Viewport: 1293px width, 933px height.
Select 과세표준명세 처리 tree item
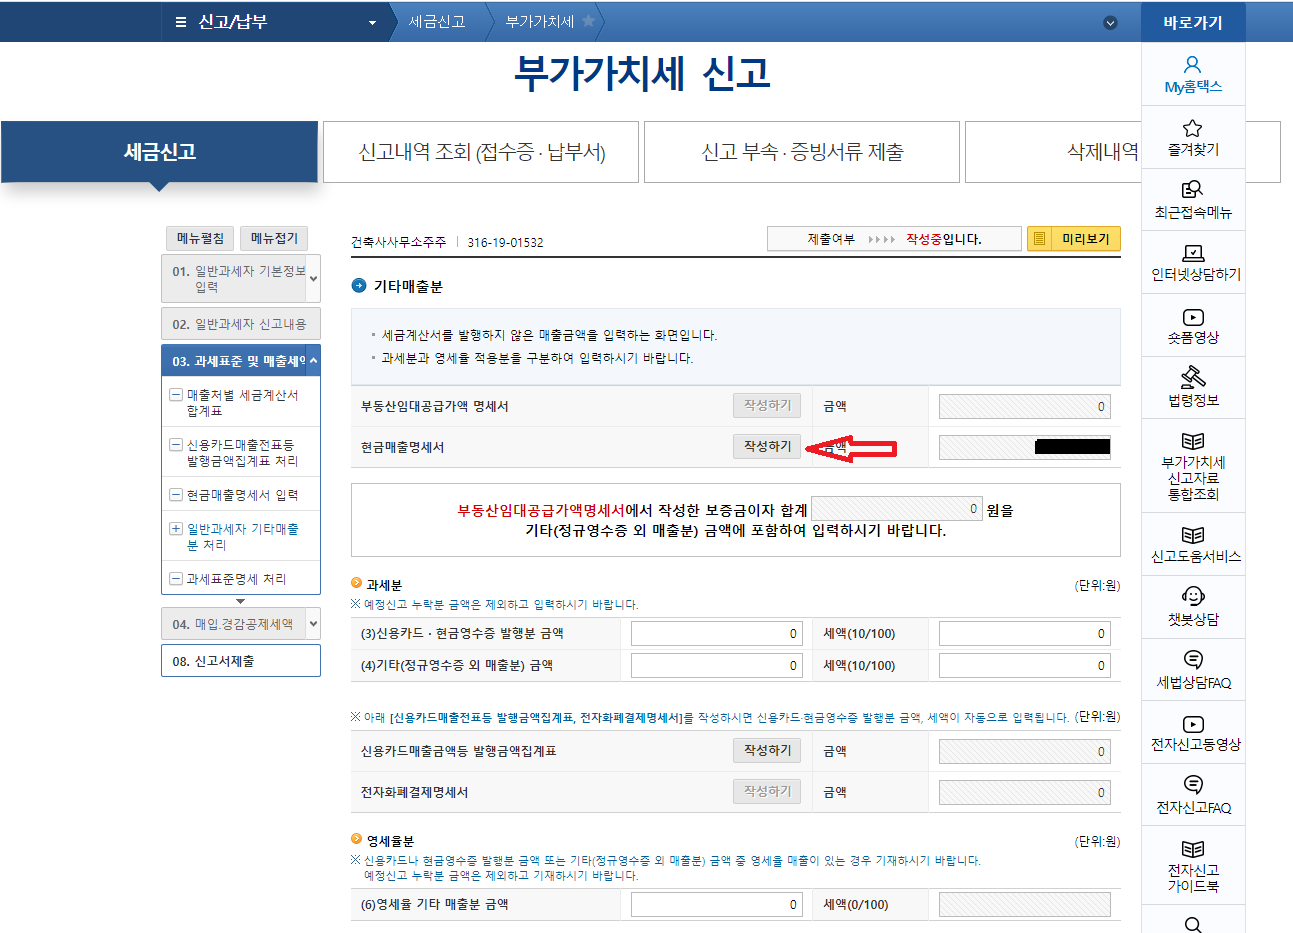coord(236,579)
